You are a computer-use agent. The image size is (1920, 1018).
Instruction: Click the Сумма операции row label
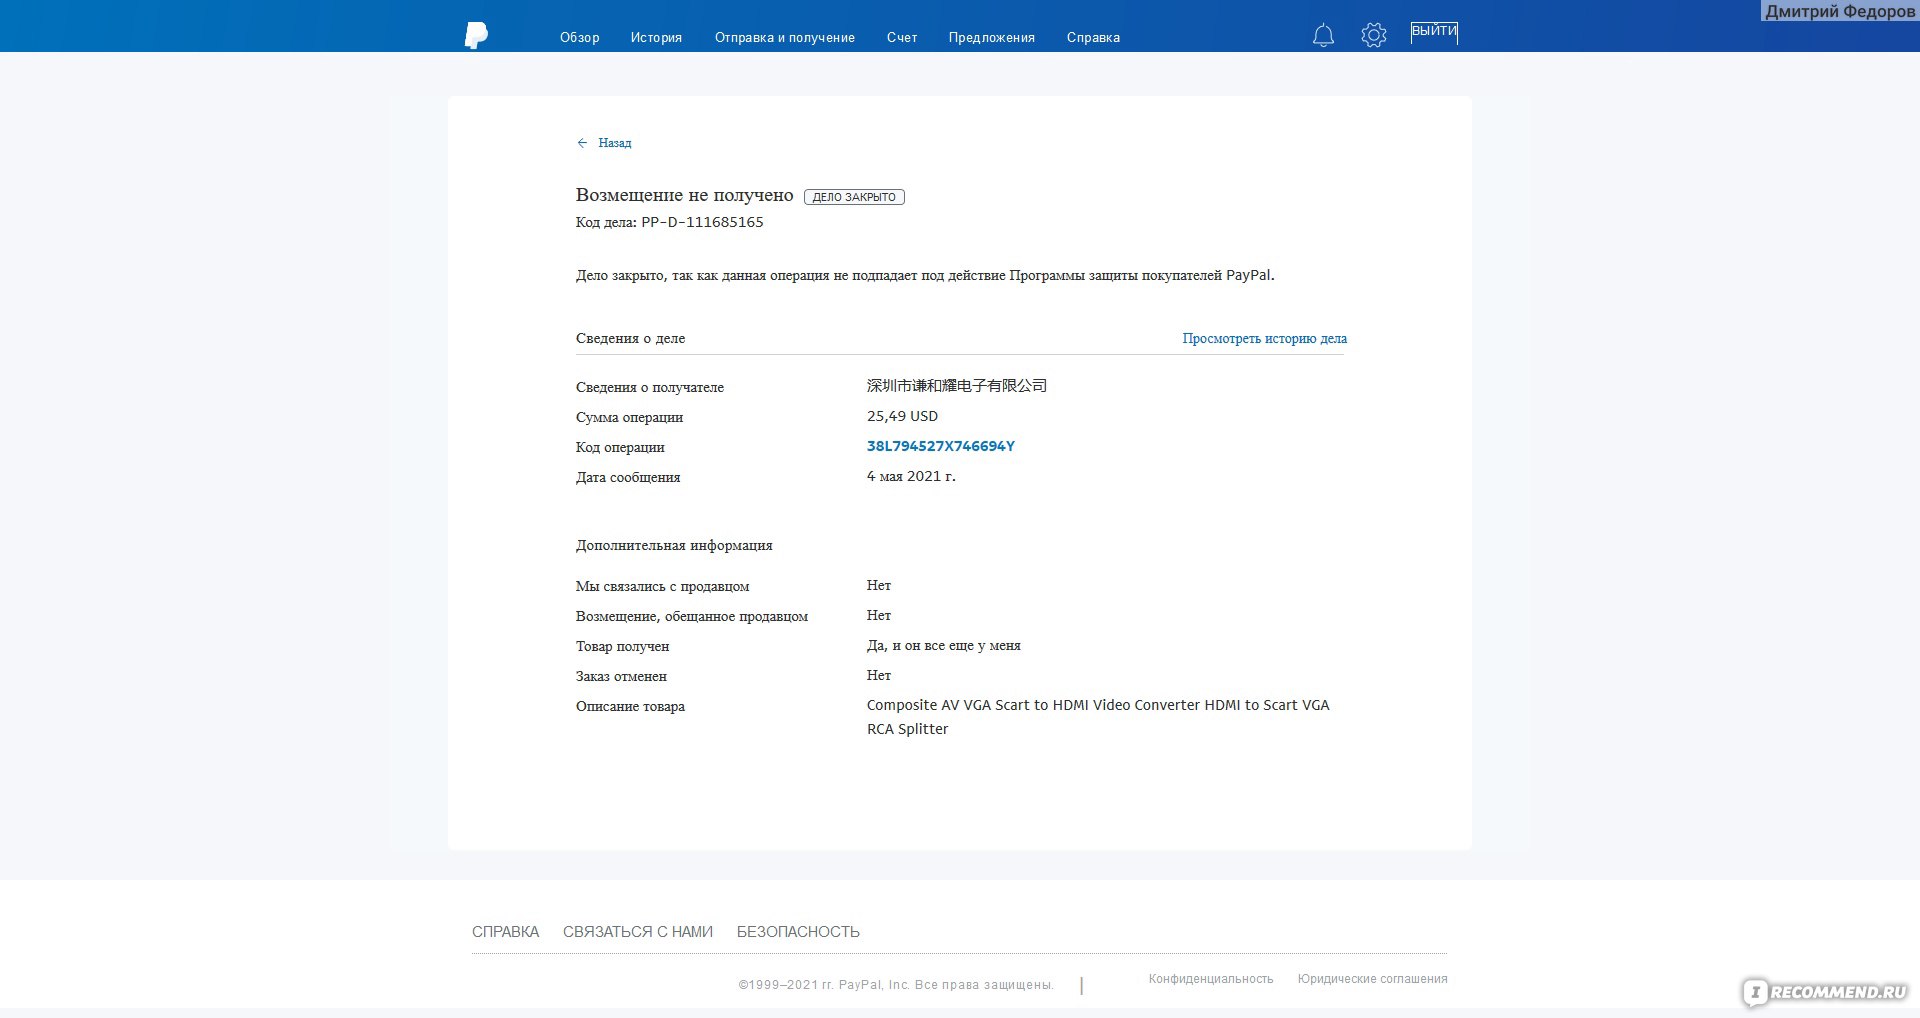pos(629,417)
